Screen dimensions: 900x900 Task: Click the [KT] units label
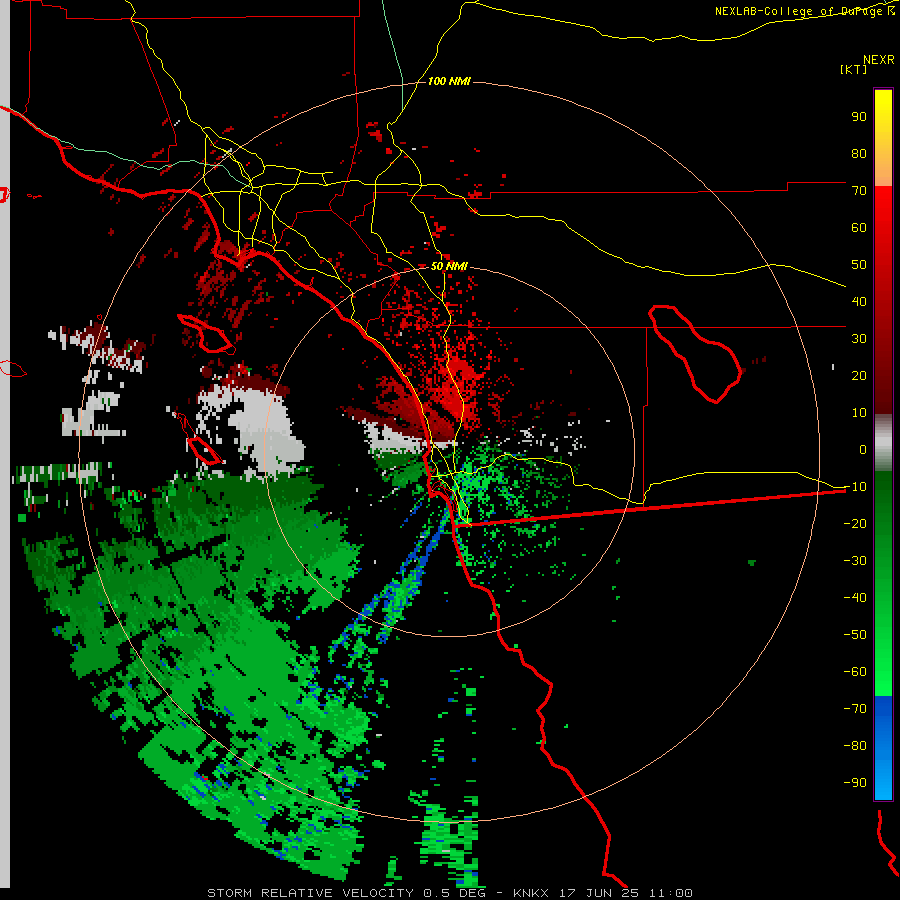[x=854, y=69]
